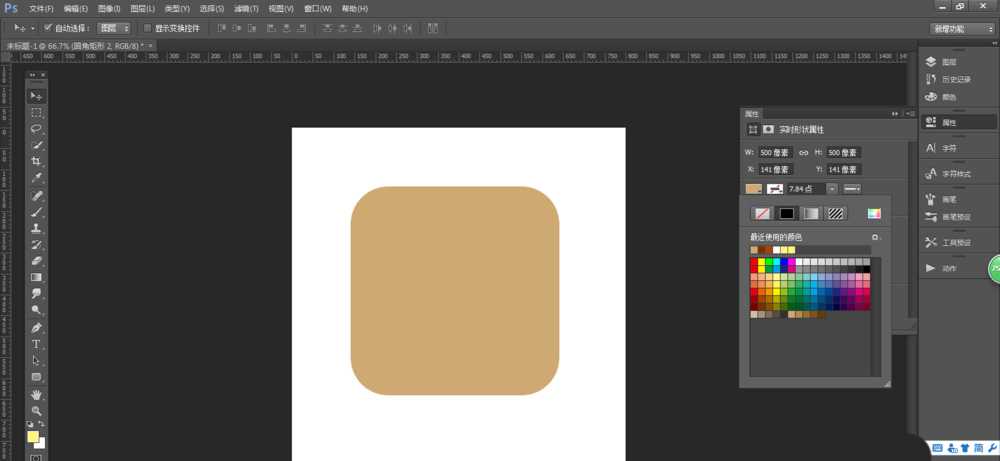Click the W width input field

[774, 152]
